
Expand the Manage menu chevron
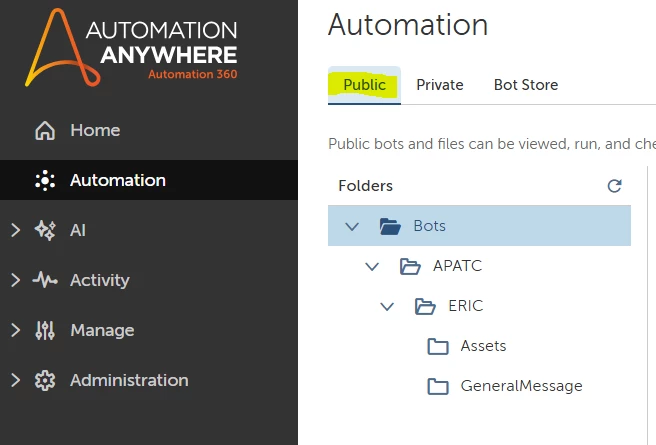coord(15,330)
